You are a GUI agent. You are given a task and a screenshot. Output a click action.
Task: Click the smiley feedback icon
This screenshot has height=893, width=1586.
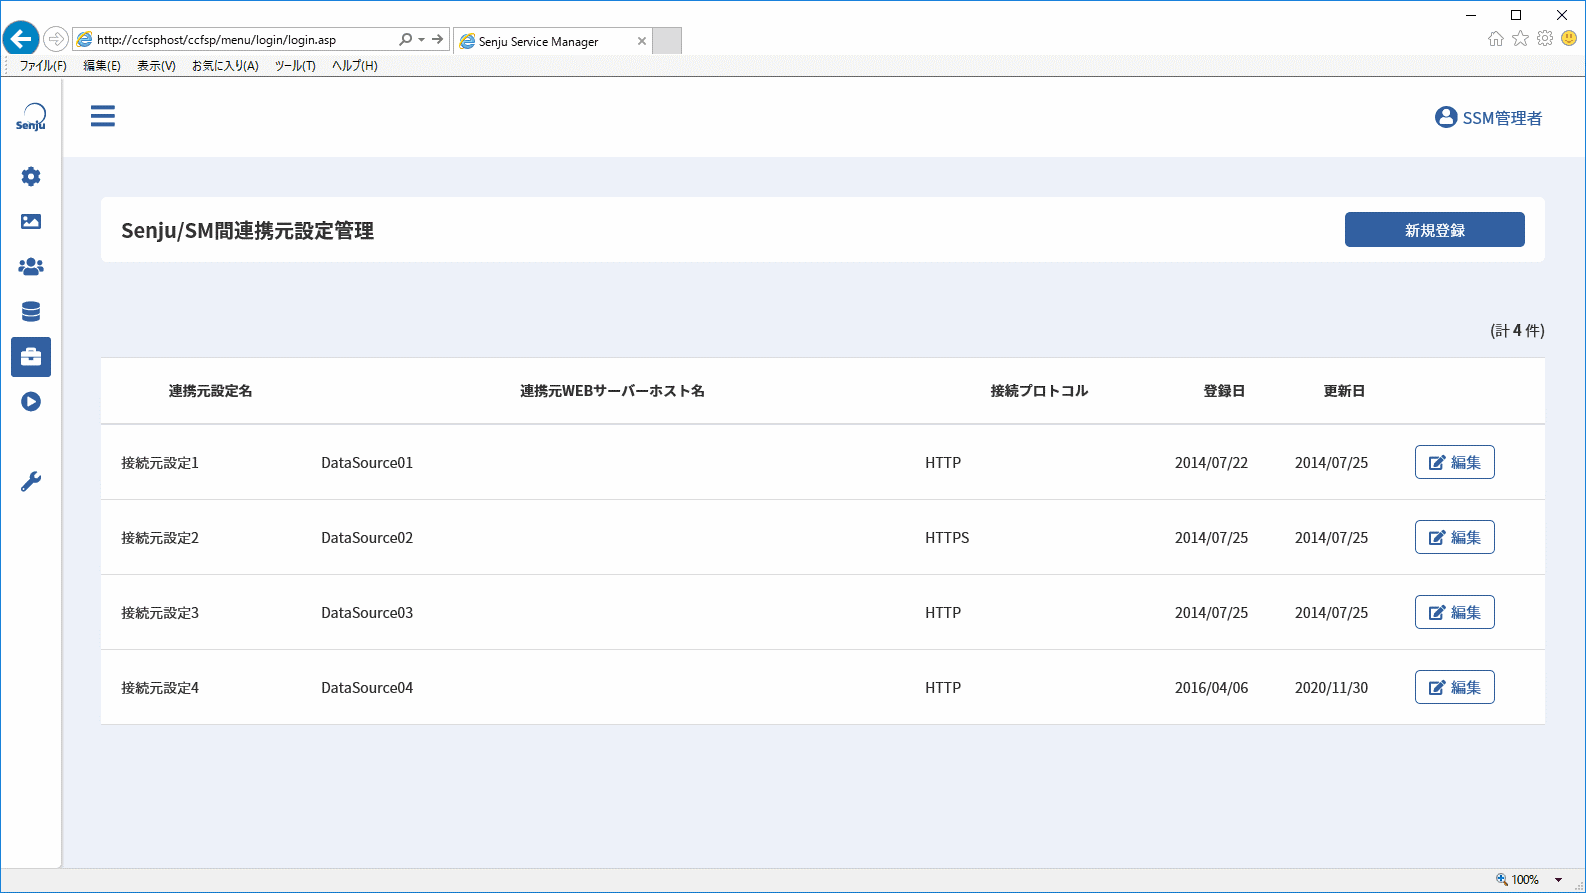click(1569, 39)
